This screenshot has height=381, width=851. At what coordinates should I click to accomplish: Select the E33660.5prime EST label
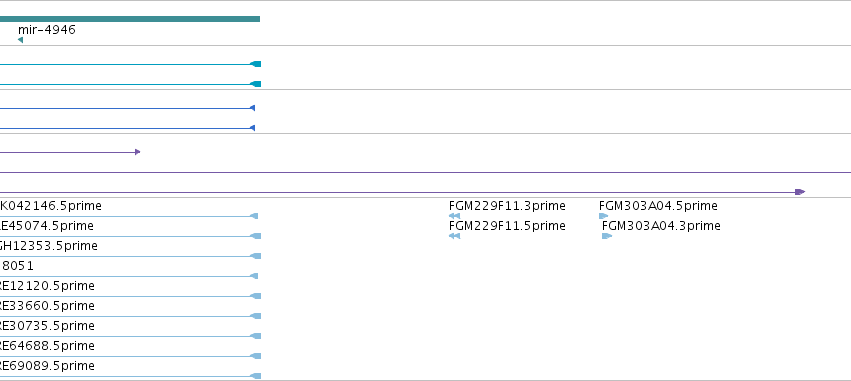(x=47, y=306)
